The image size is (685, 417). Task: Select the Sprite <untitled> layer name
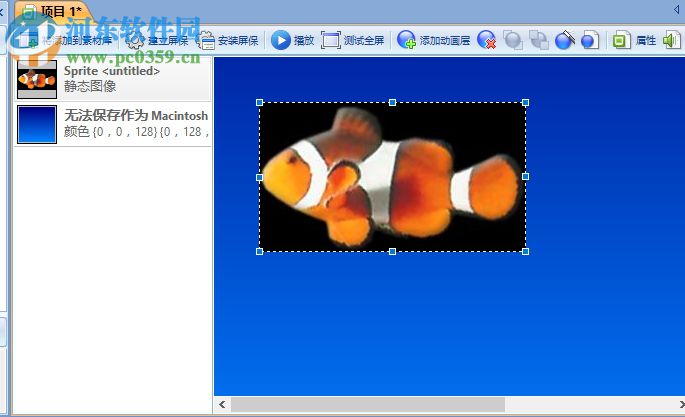tap(112, 71)
